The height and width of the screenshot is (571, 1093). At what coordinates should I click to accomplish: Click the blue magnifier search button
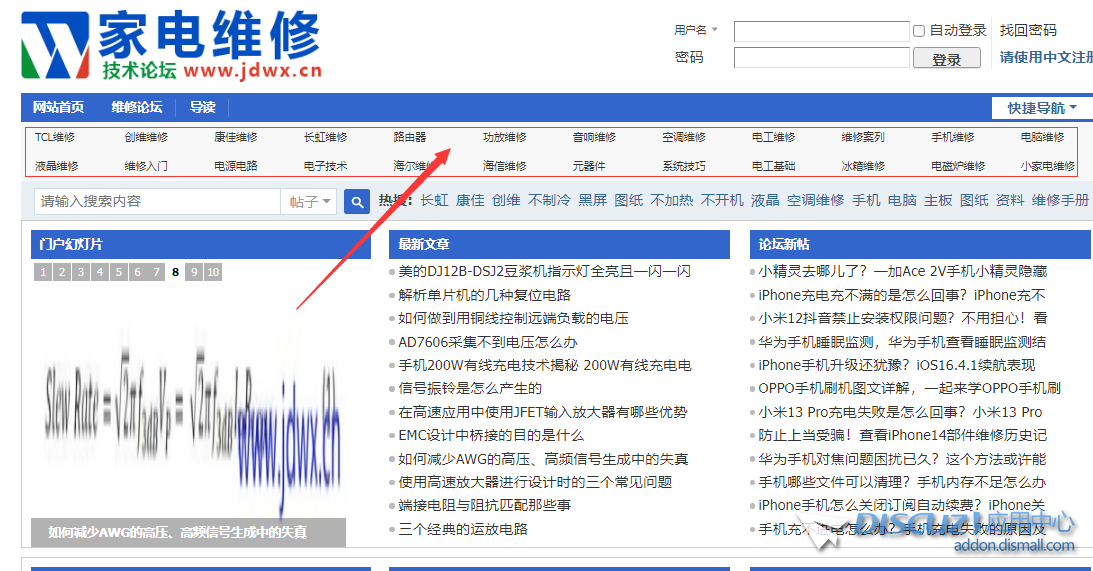357,202
